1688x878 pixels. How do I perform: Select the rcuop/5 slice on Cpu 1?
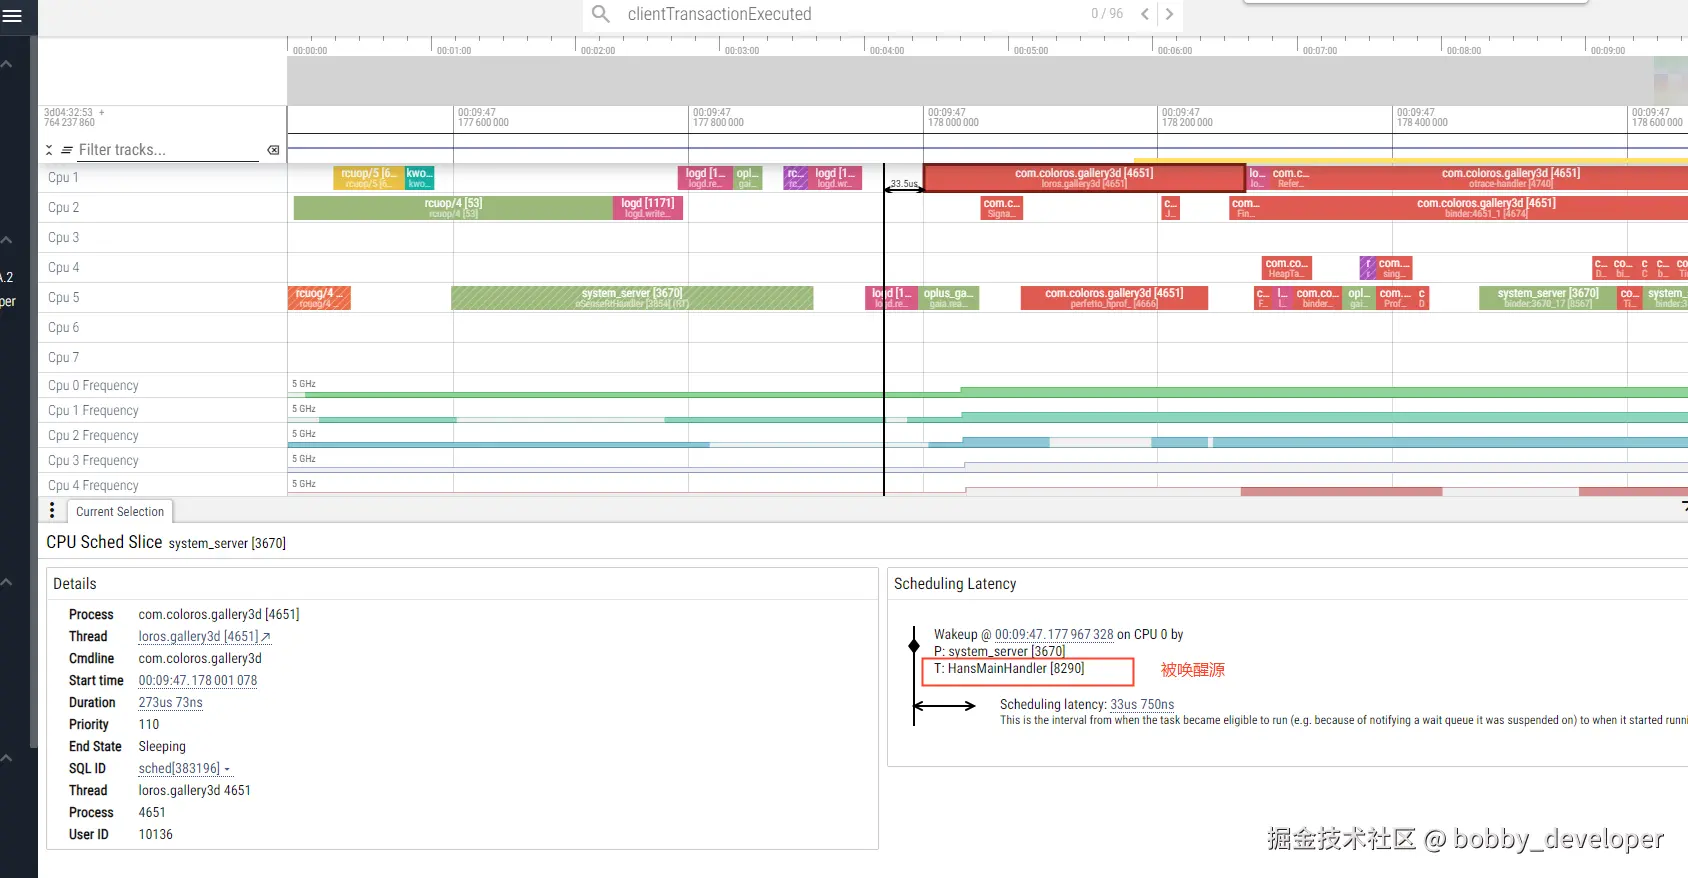(x=368, y=178)
